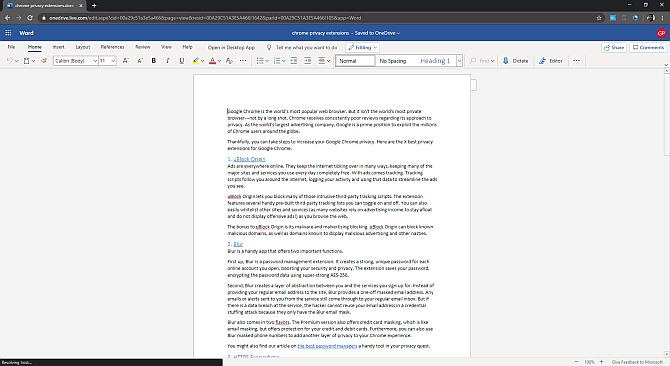Expand the font size dropdown
The image size is (670, 366).
113,61
